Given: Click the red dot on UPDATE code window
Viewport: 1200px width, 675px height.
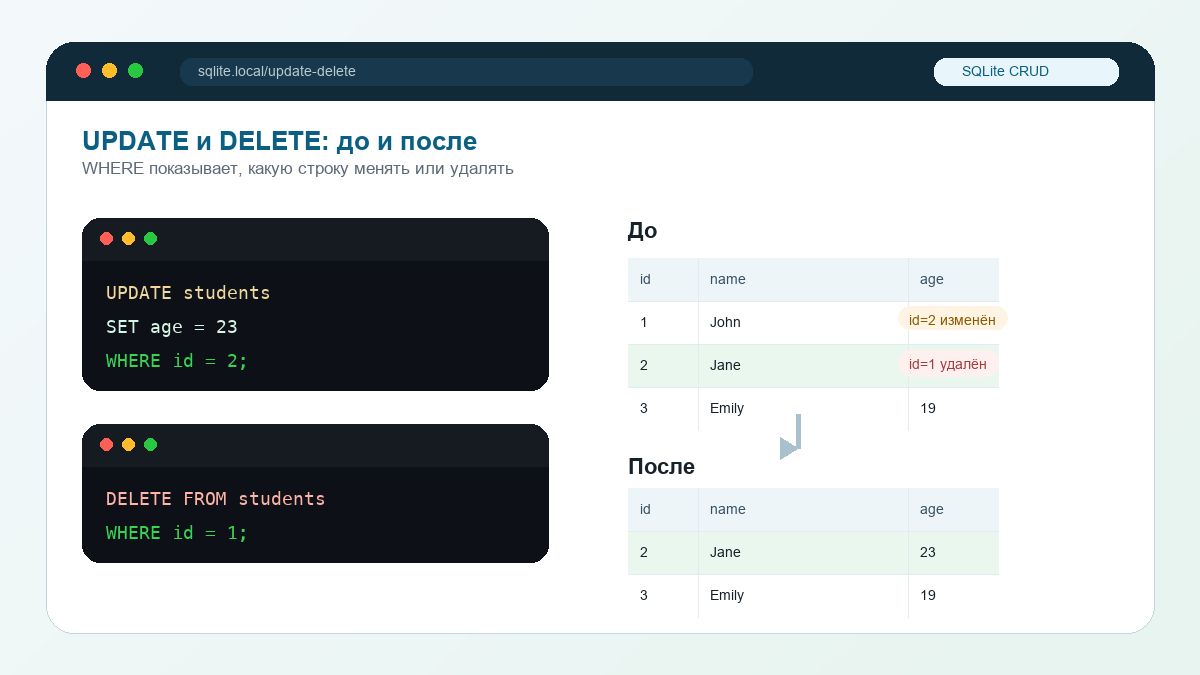Looking at the screenshot, I should [x=106, y=239].
